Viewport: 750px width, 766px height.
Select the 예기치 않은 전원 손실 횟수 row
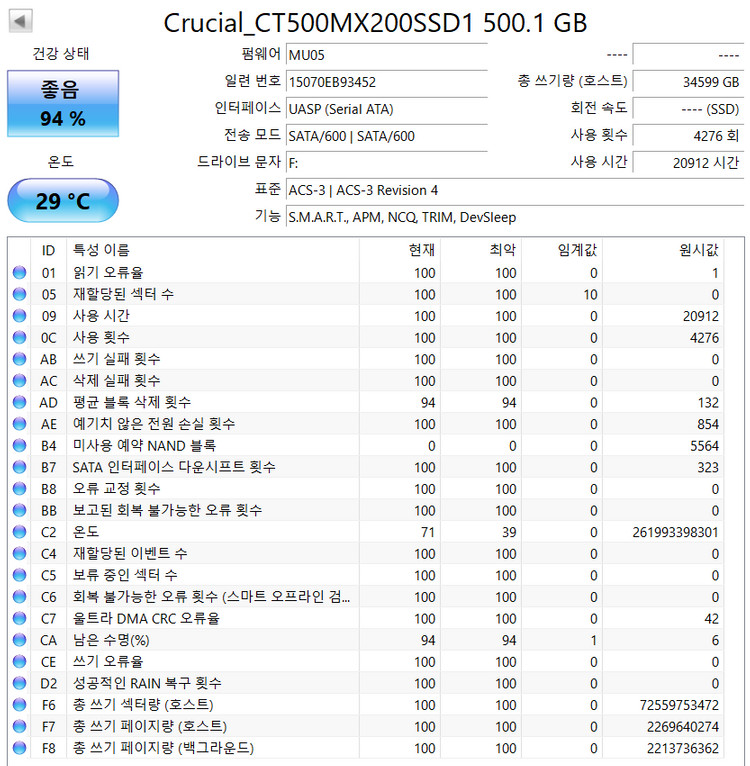coord(366,424)
